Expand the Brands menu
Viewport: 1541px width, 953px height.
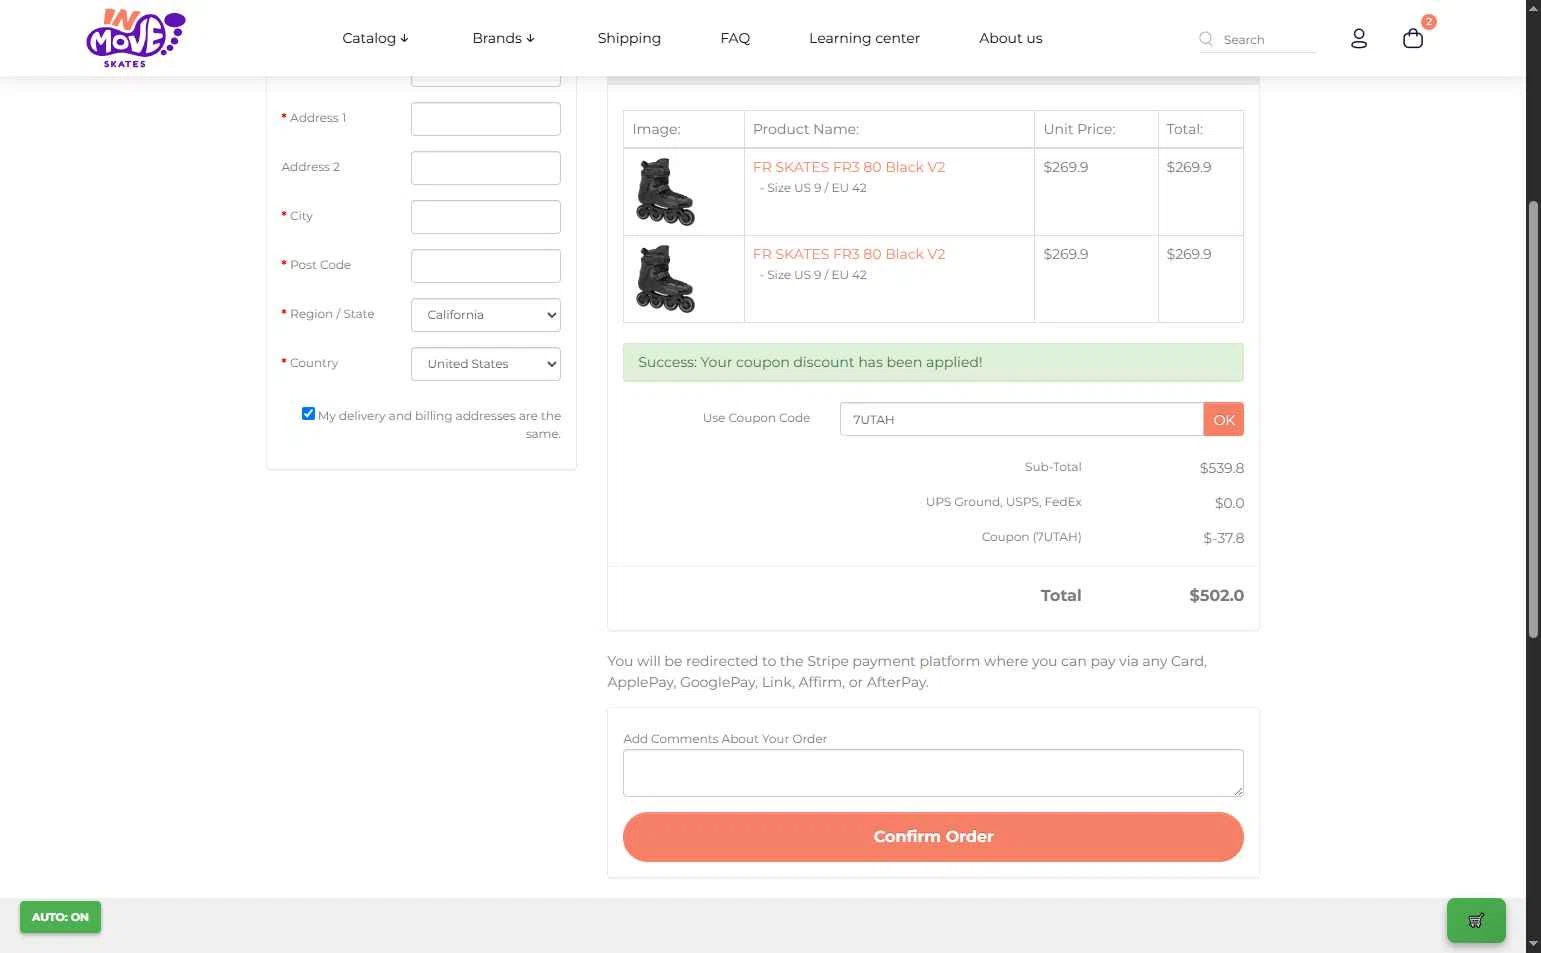503,38
